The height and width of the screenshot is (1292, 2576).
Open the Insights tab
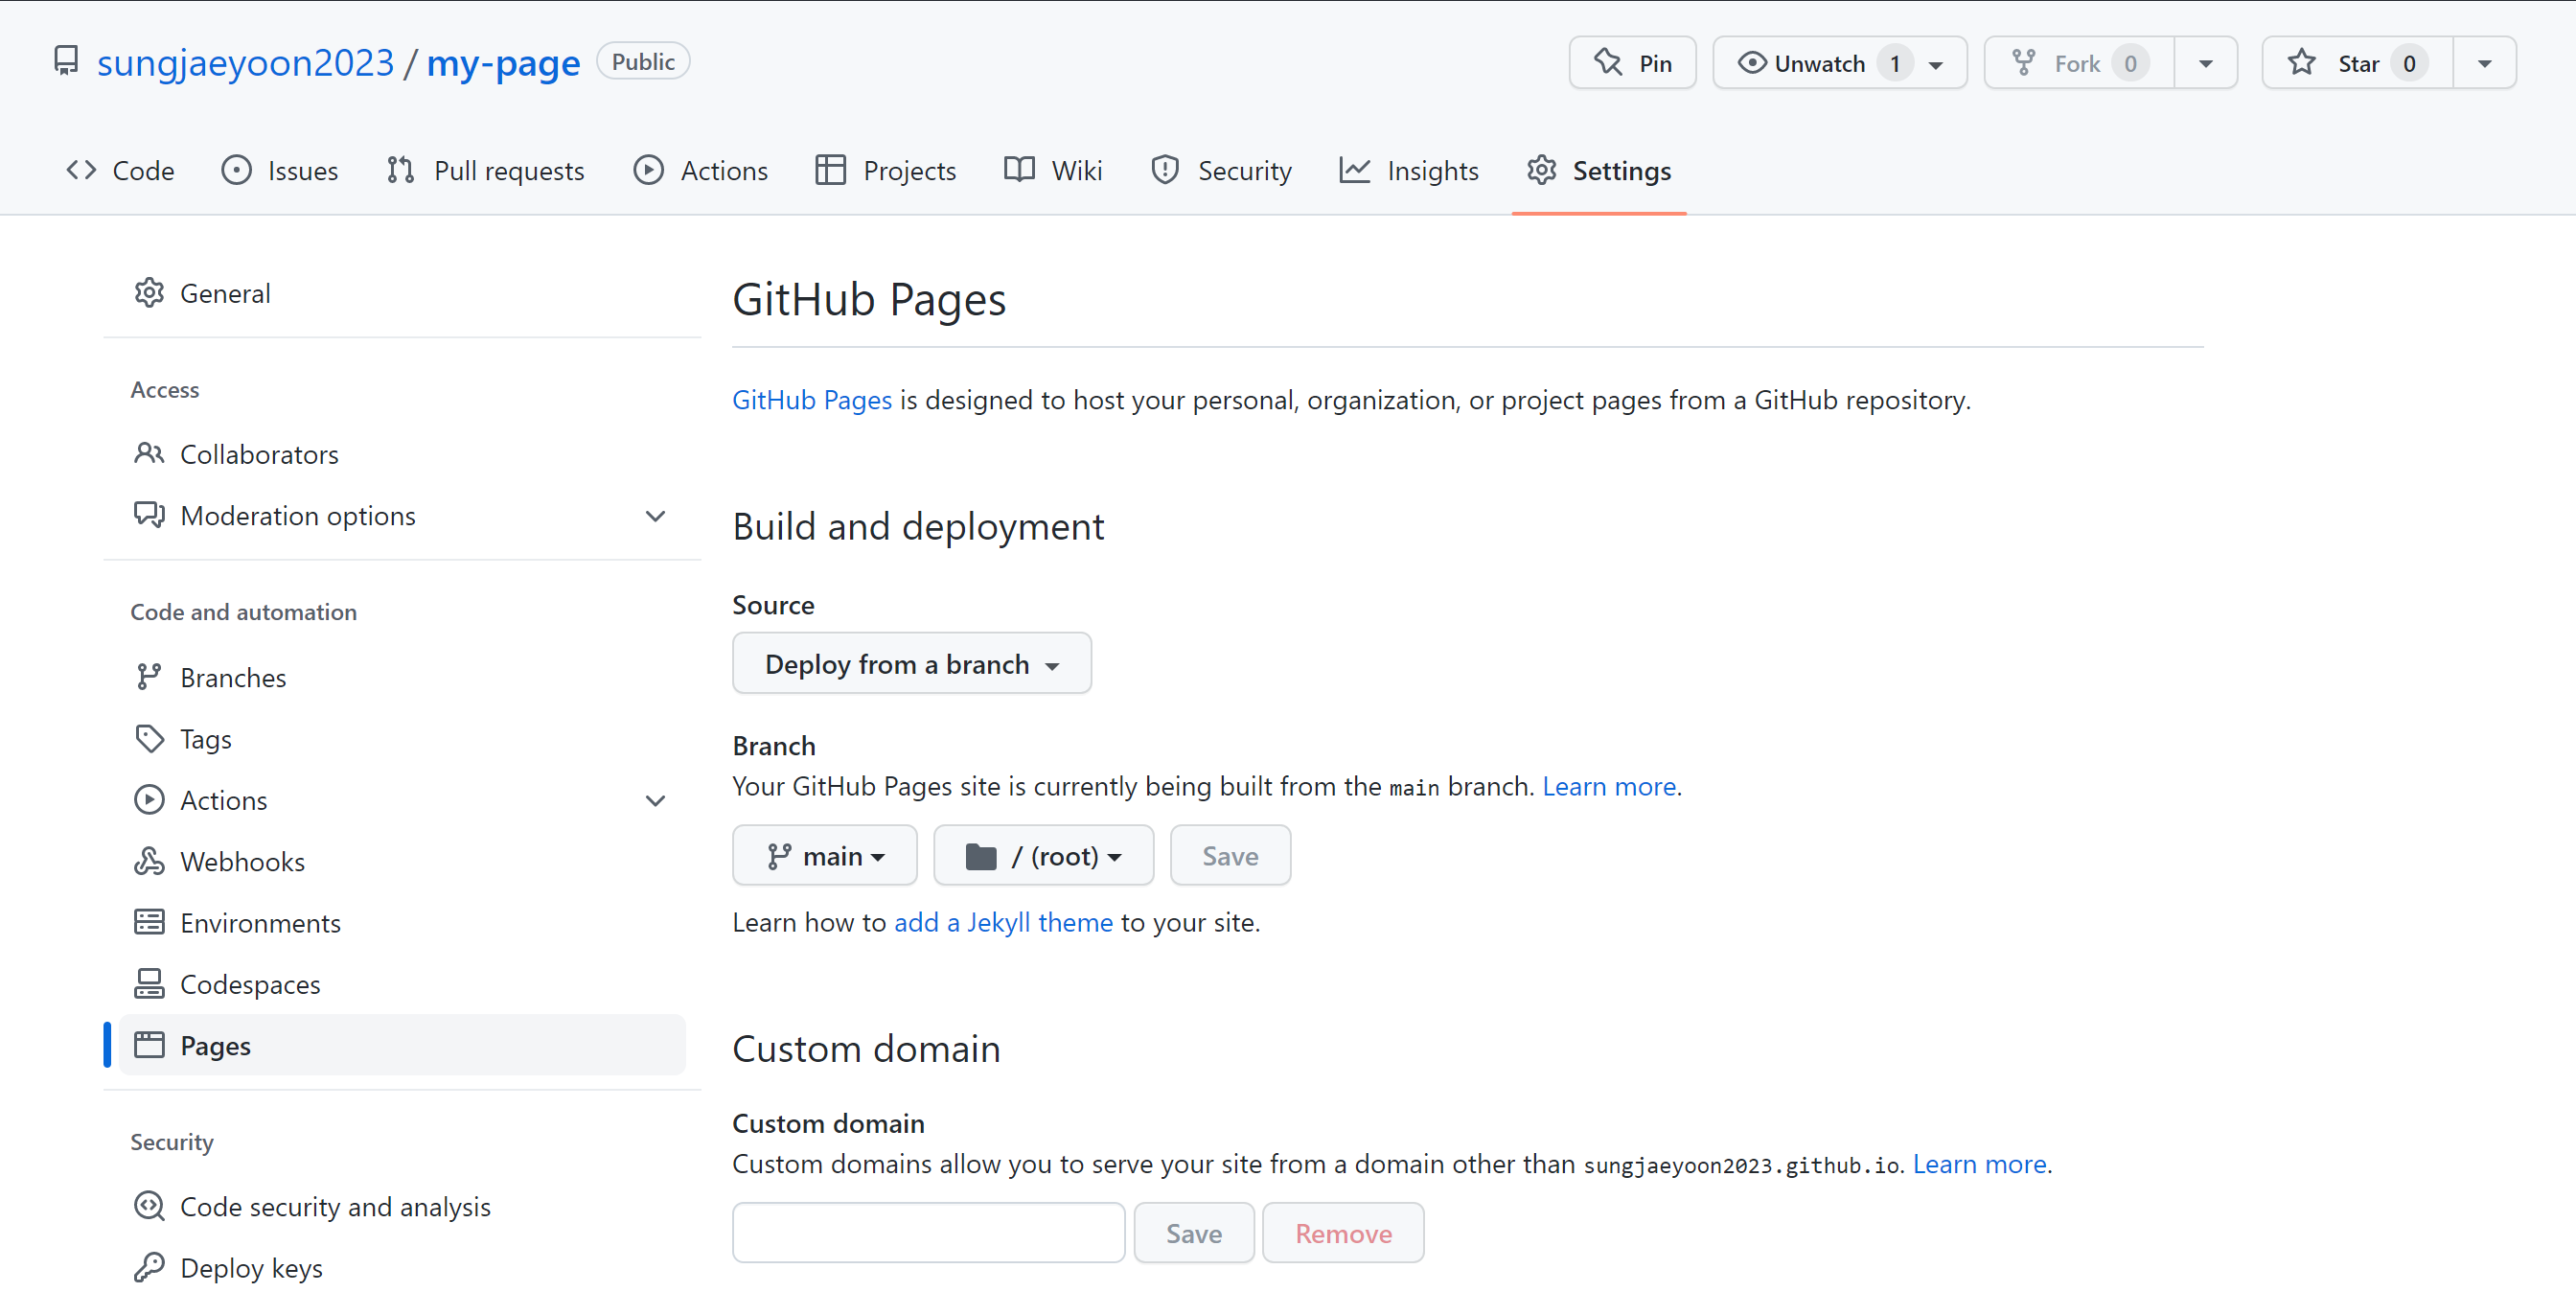click(1409, 170)
